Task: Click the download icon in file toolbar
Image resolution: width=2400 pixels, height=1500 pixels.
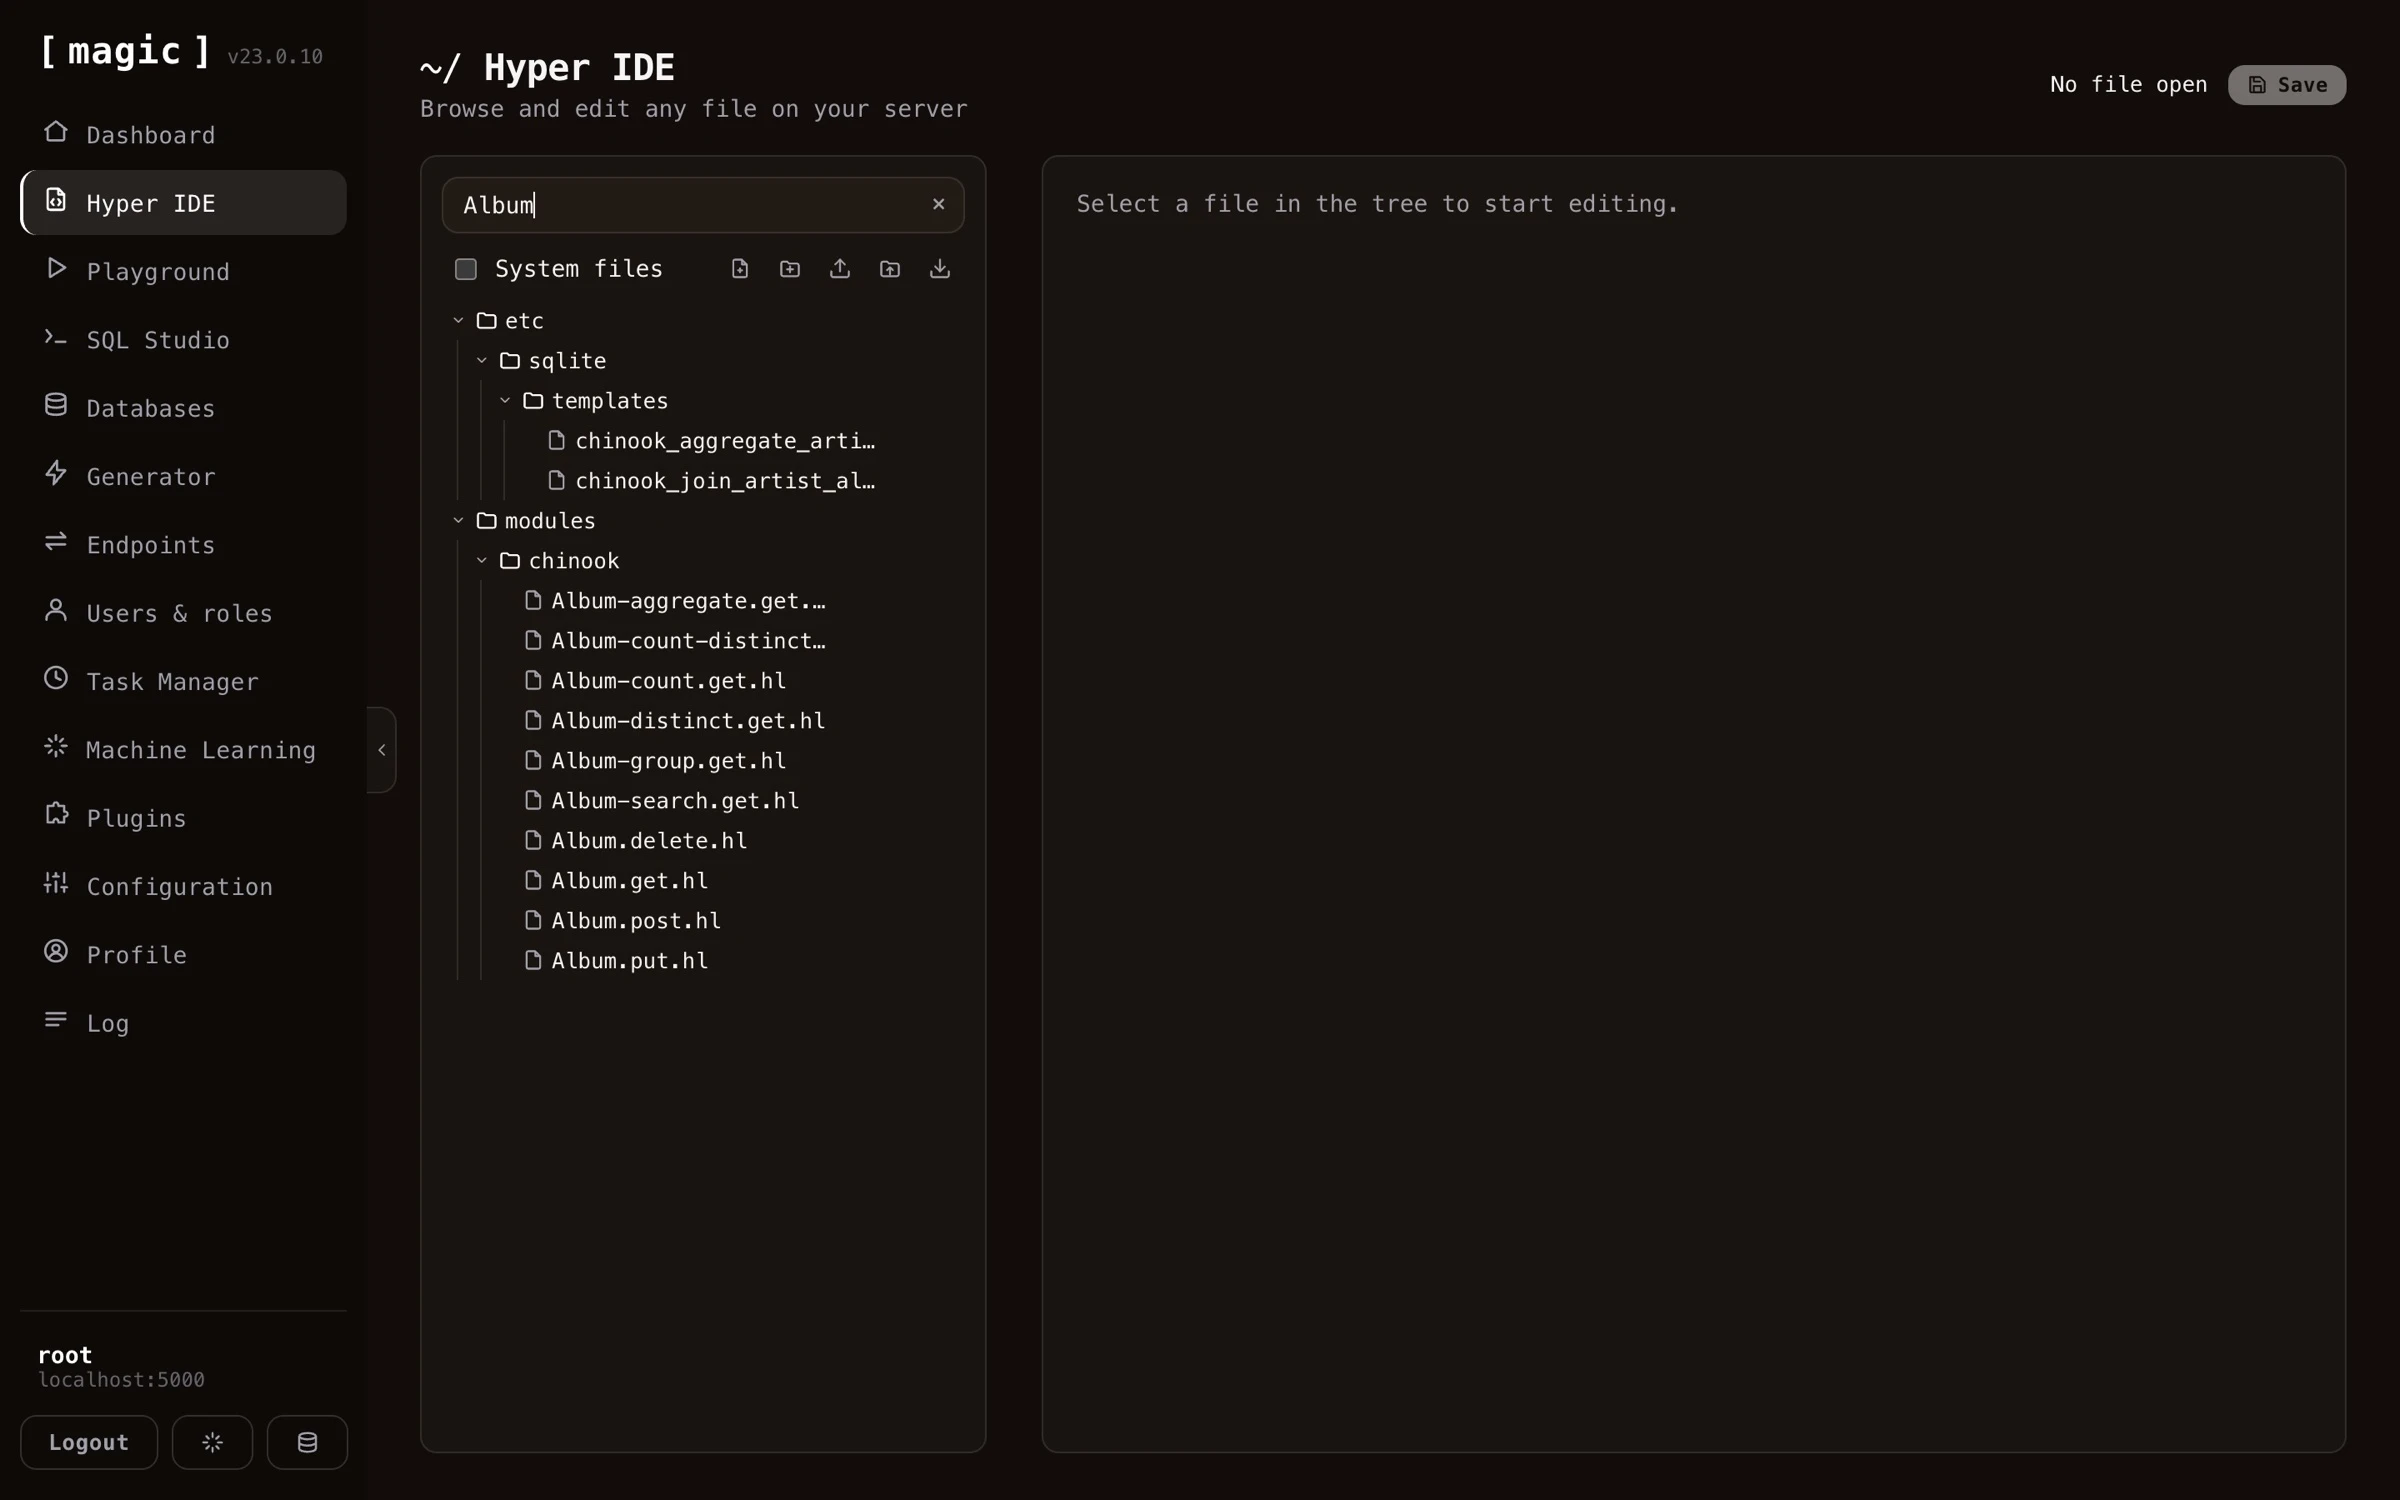Action: click(x=940, y=269)
